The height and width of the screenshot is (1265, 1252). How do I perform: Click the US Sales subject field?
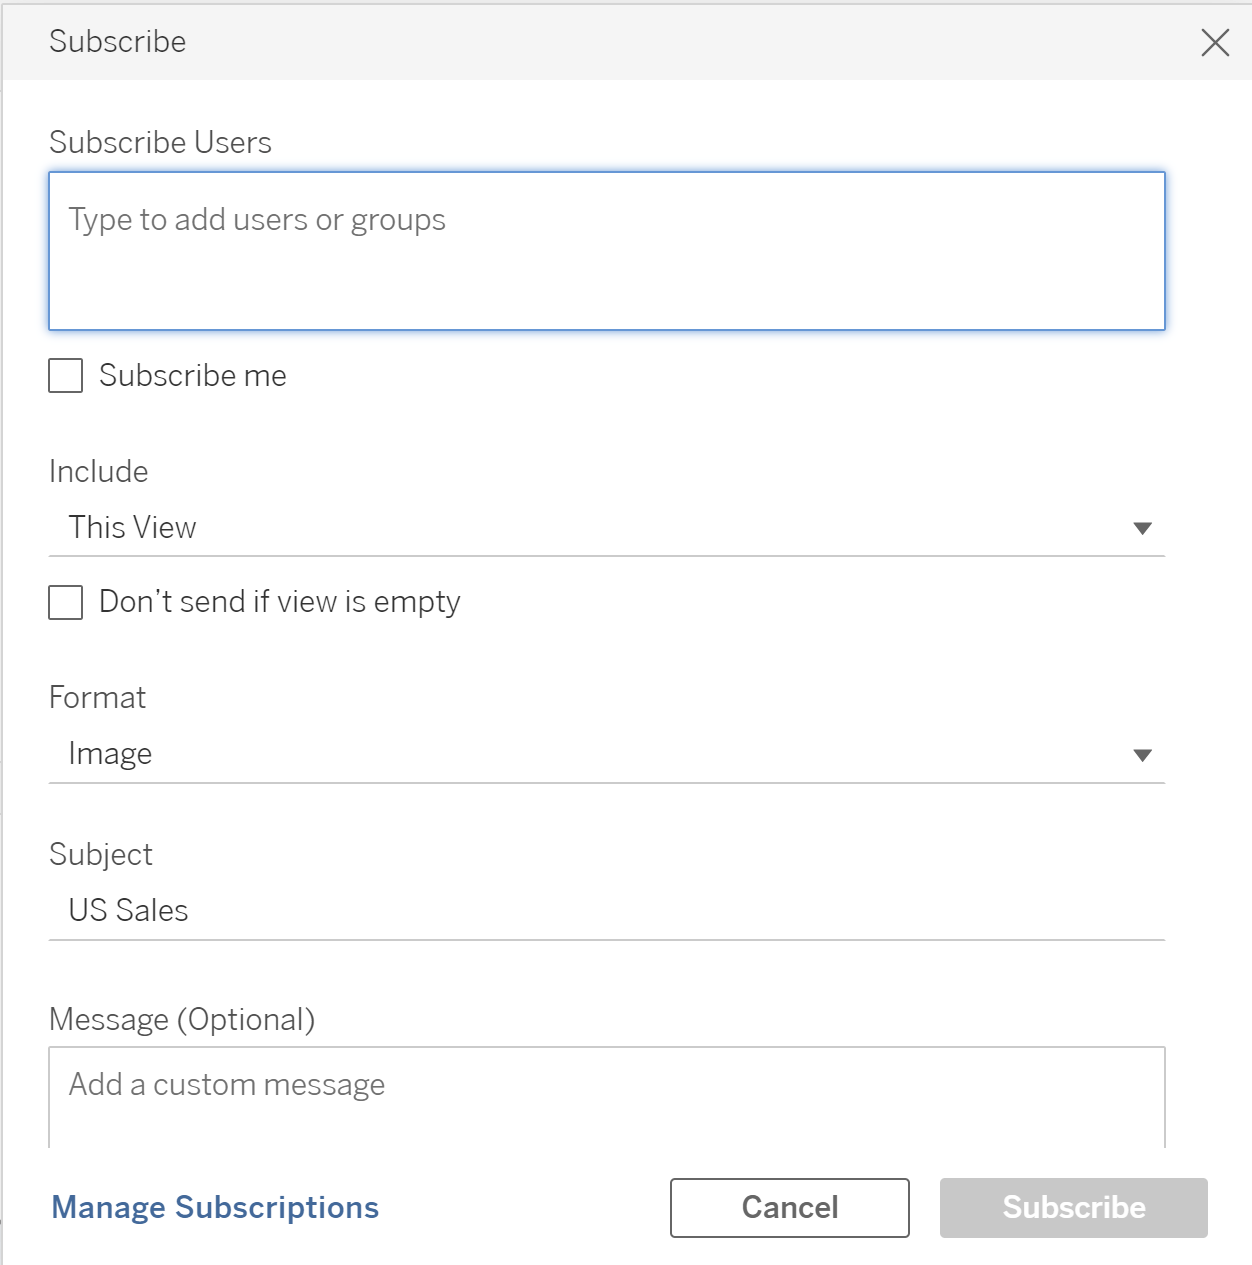[606, 911]
